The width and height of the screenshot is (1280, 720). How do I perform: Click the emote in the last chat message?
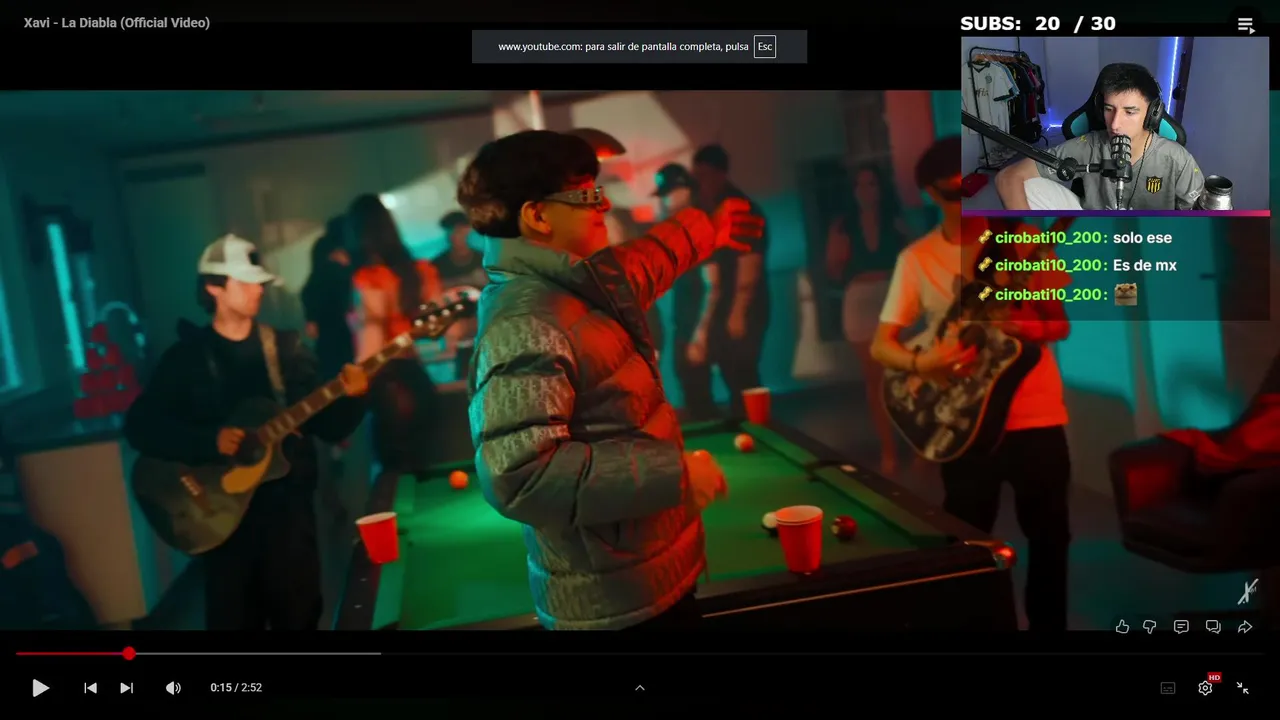pyautogui.click(x=1125, y=294)
